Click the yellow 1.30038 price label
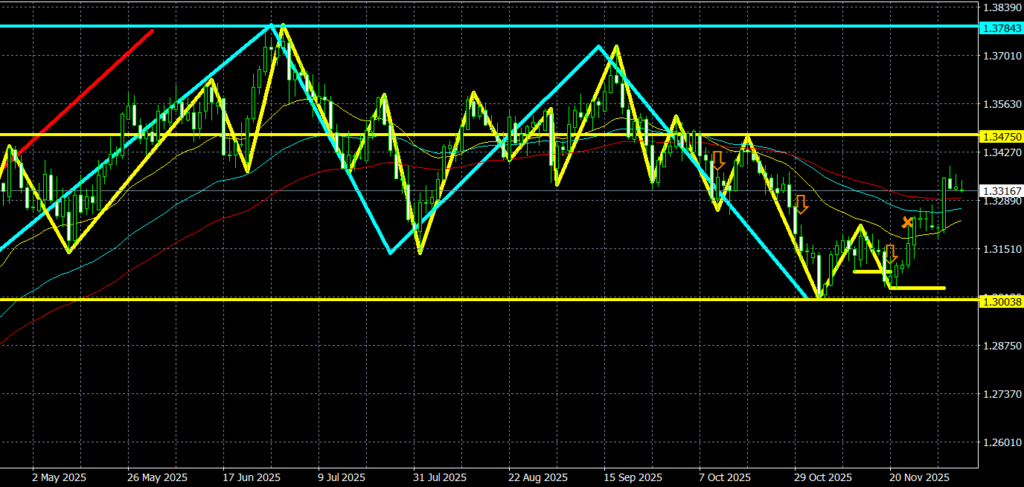Image resolution: width=1024 pixels, height=487 pixels. [x=1000, y=300]
